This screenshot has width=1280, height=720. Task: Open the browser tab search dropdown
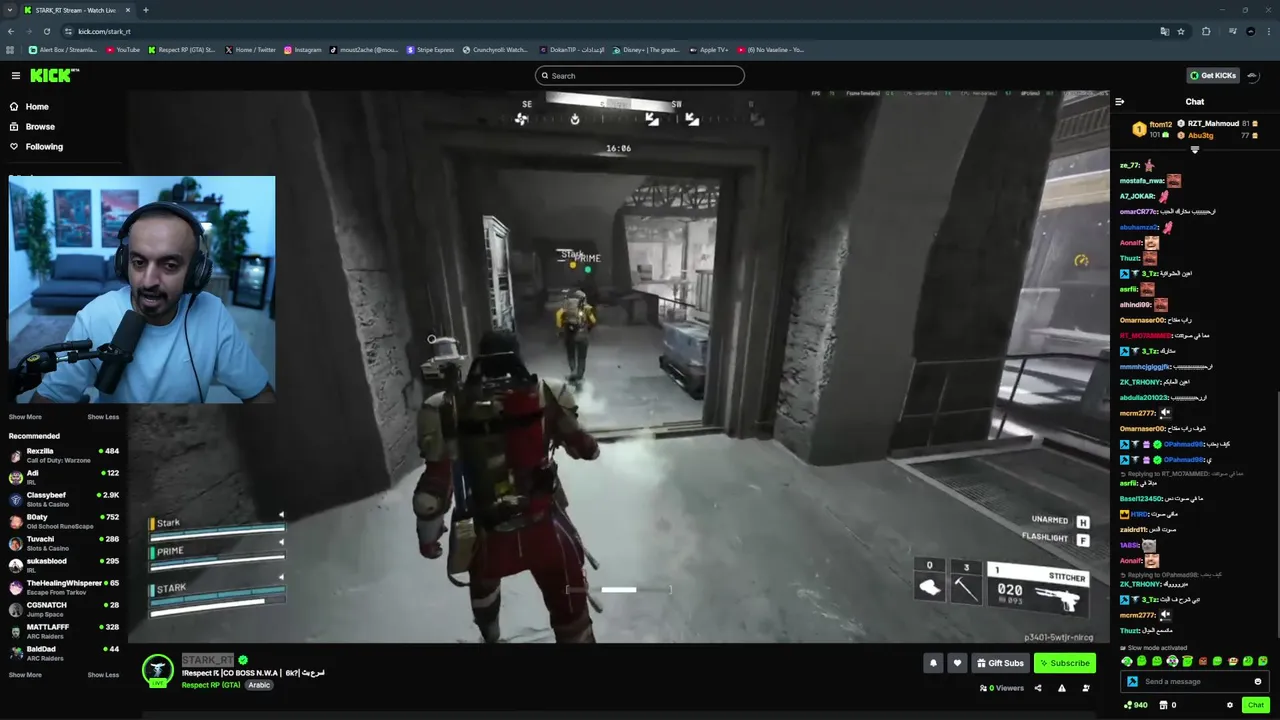click(10, 10)
